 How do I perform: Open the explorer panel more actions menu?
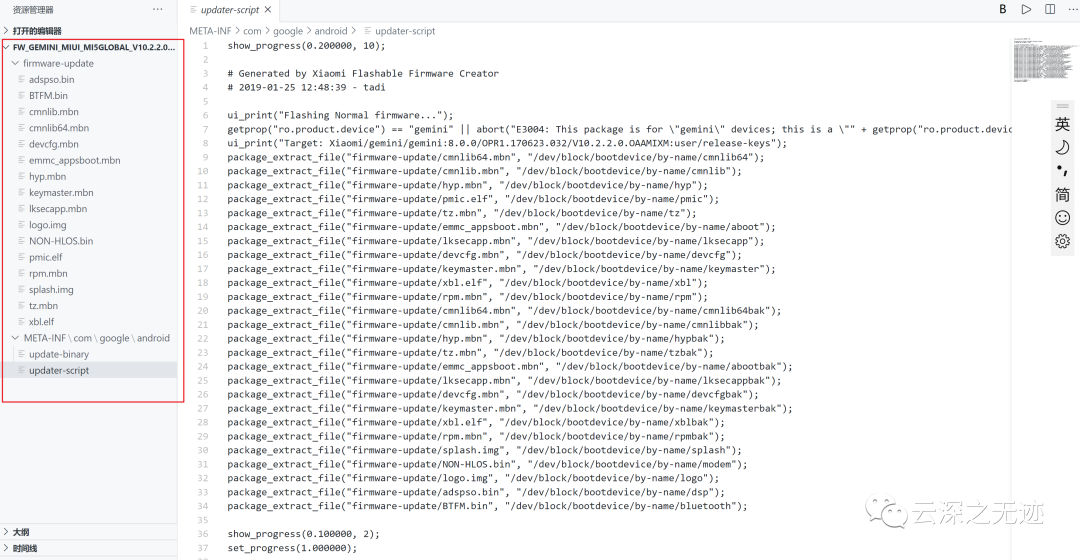coord(158,10)
